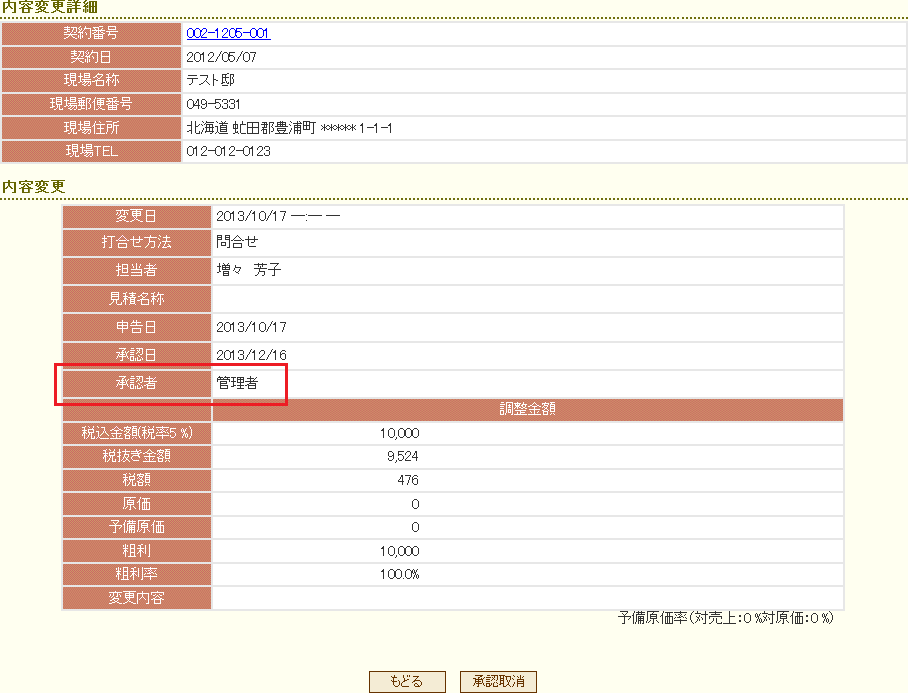Click the 承認者 value 管理者
This screenshot has height=693, width=908.
[237, 383]
